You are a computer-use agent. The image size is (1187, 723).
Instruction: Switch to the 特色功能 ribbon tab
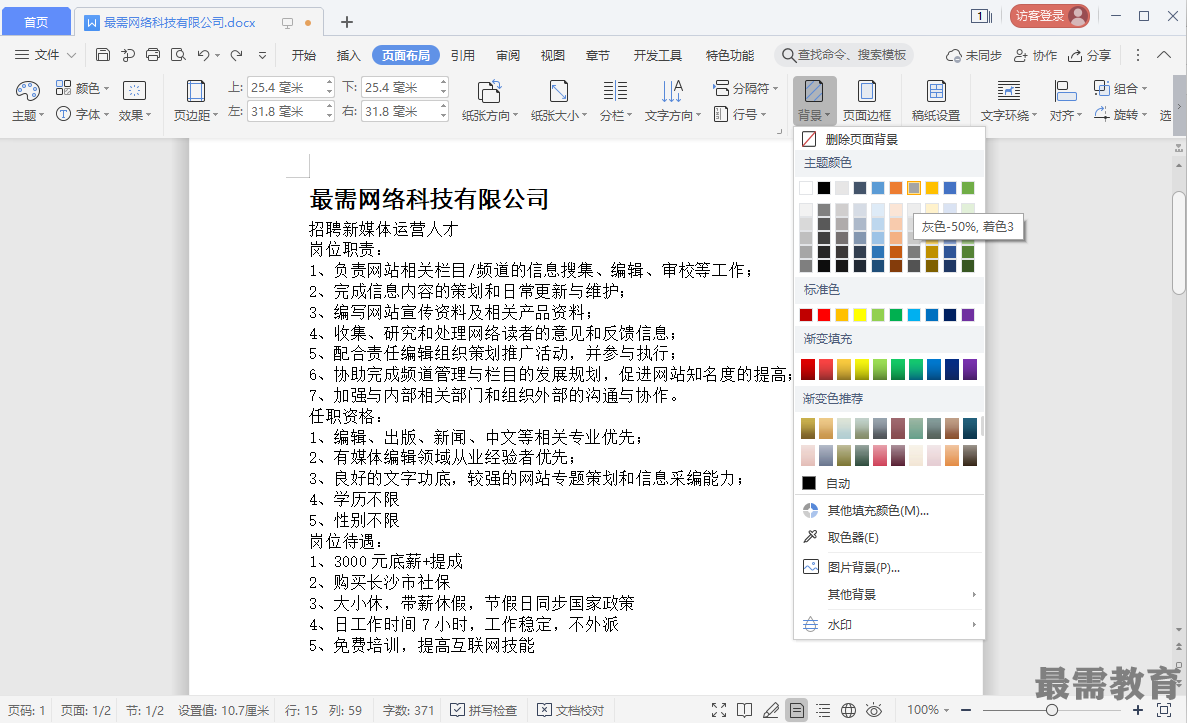pyautogui.click(x=730, y=55)
